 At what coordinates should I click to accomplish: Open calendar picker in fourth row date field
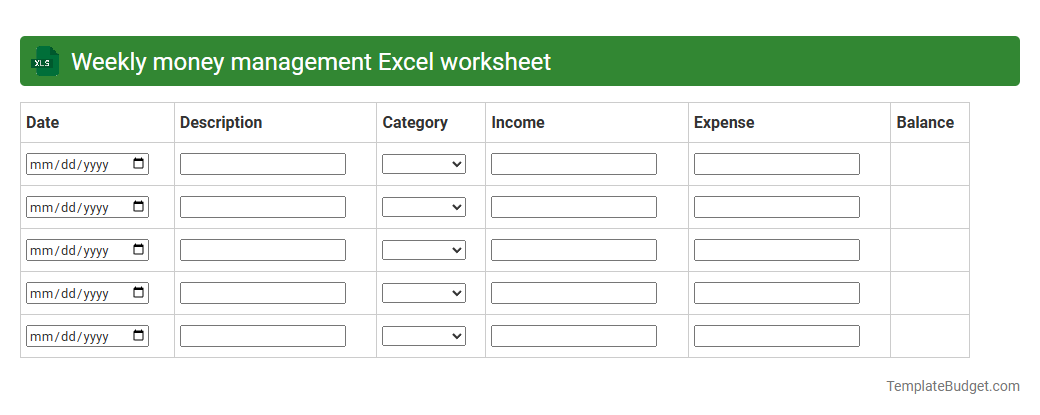click(139, 292)
